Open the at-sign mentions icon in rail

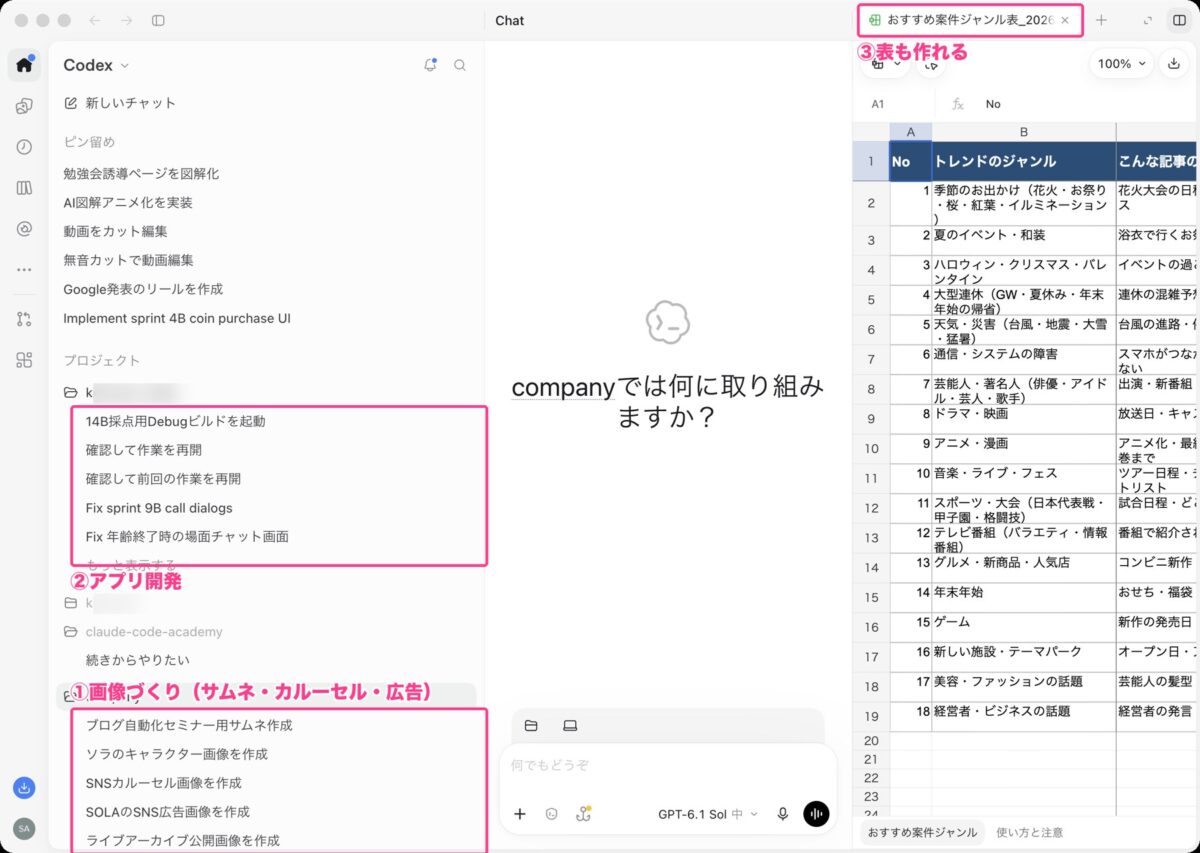24,229
